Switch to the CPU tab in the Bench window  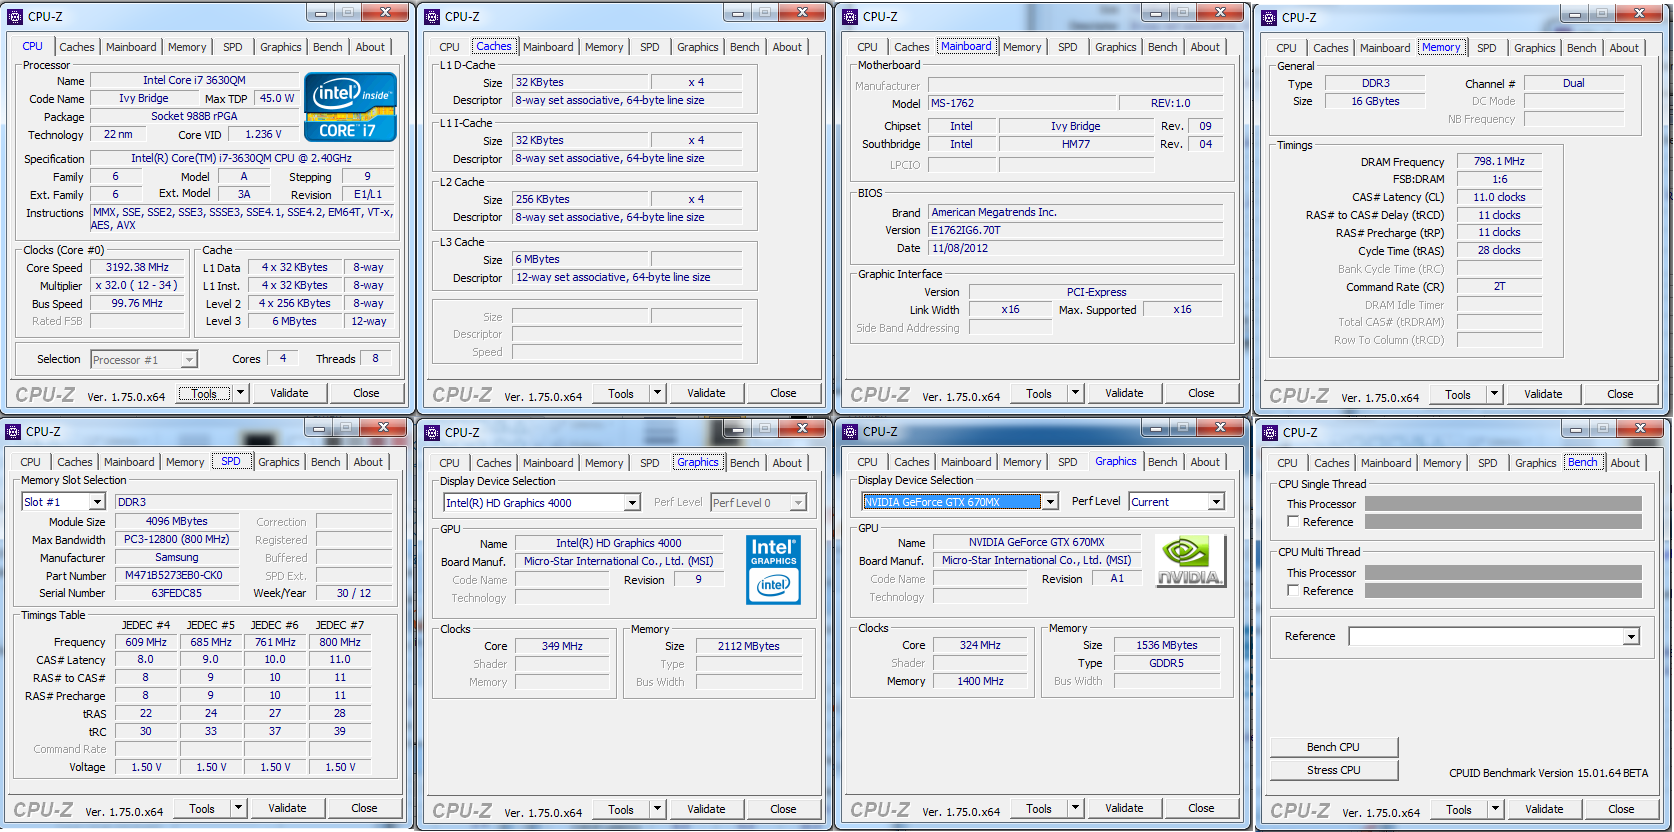coord(1287,463)
